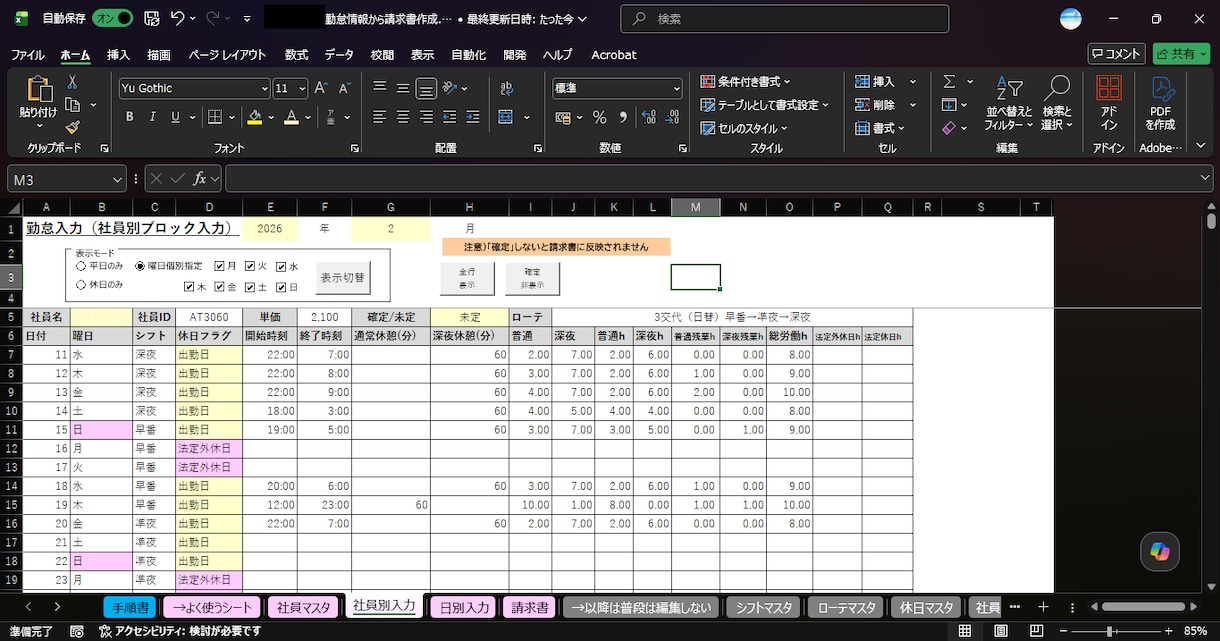Click the Increase Decimal icon
Viewport: 1220px width, 641px height.
tap(650, 117)
